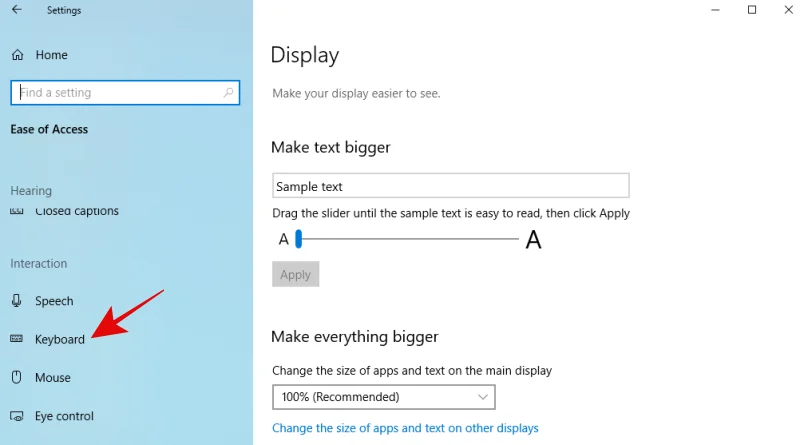Return to Home by its text label
This screenshot has width=800, height=445.
pos(51,55)
